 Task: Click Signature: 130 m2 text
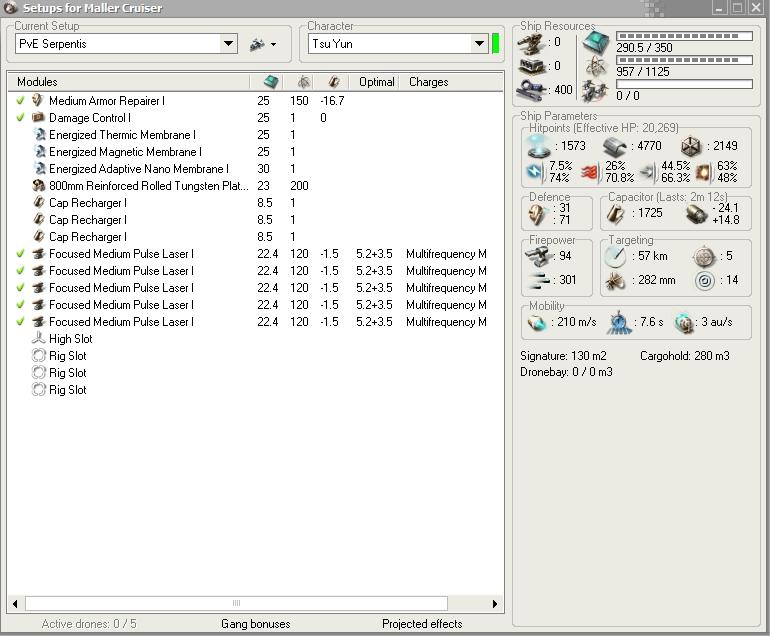click(x=563, y=356)
